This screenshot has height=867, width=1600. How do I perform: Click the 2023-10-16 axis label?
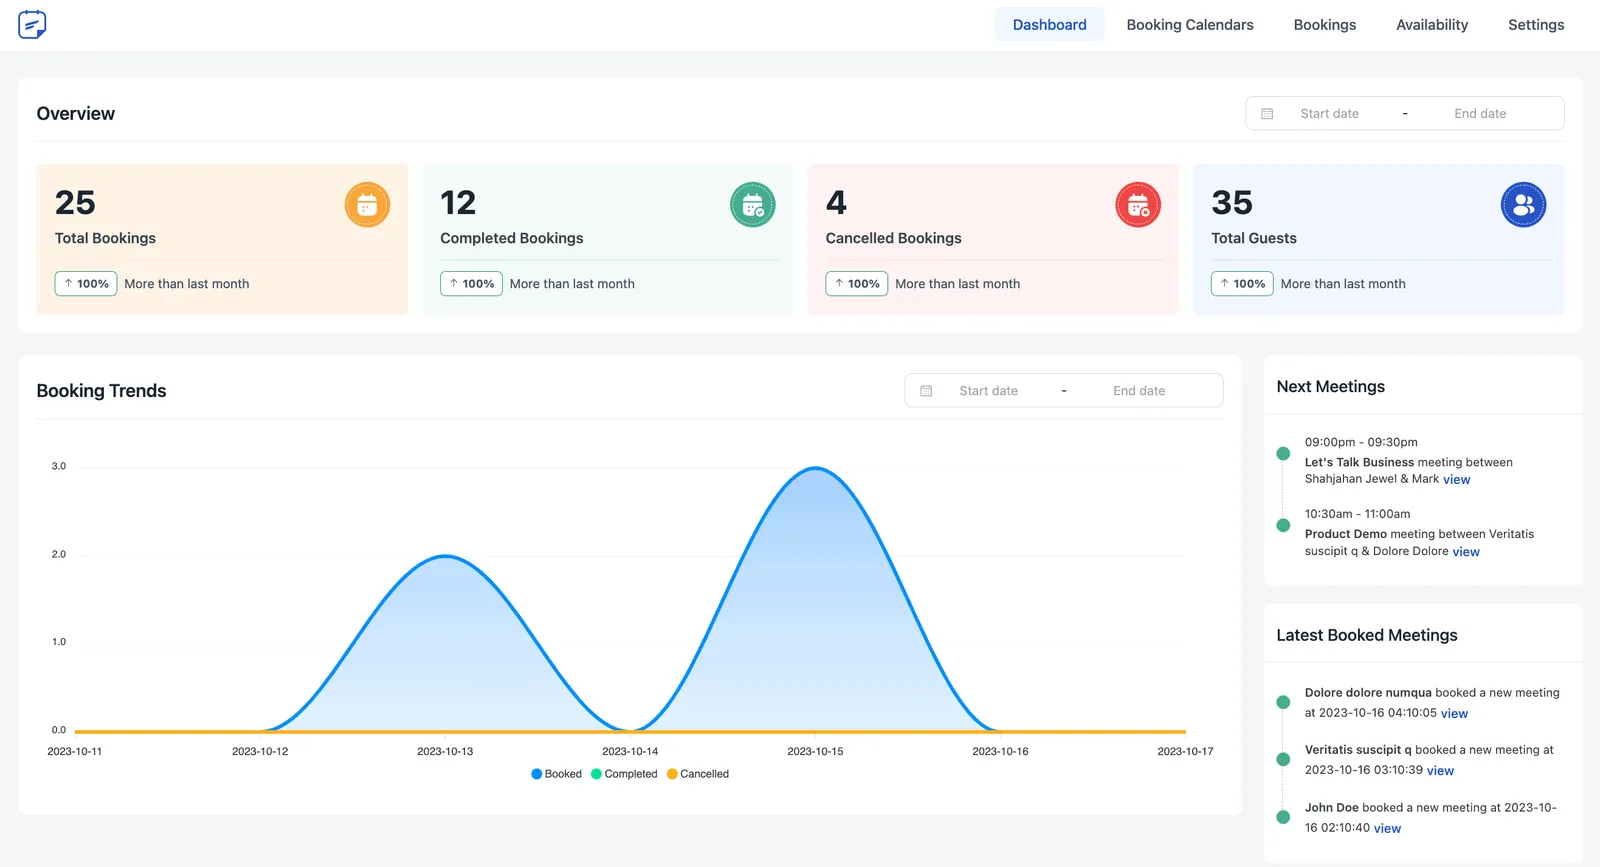tap(1000, 752)
